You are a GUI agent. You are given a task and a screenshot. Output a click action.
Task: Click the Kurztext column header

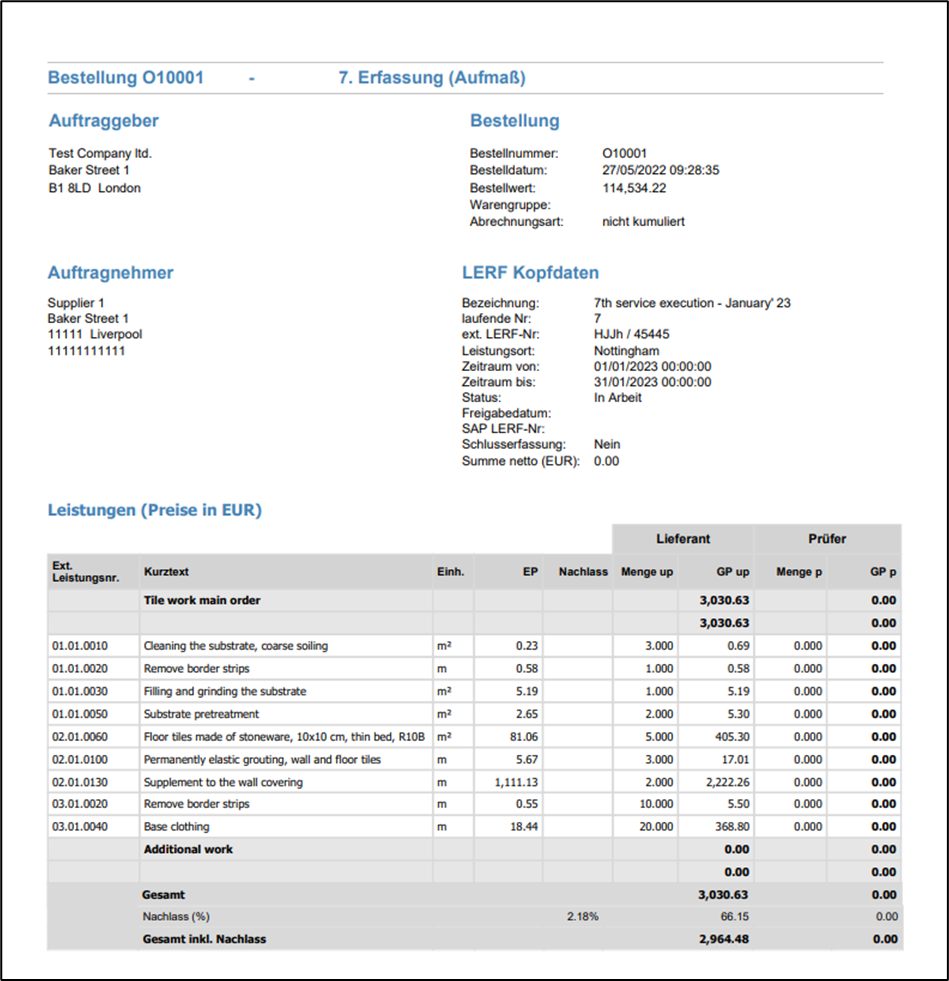coord(166,572)
